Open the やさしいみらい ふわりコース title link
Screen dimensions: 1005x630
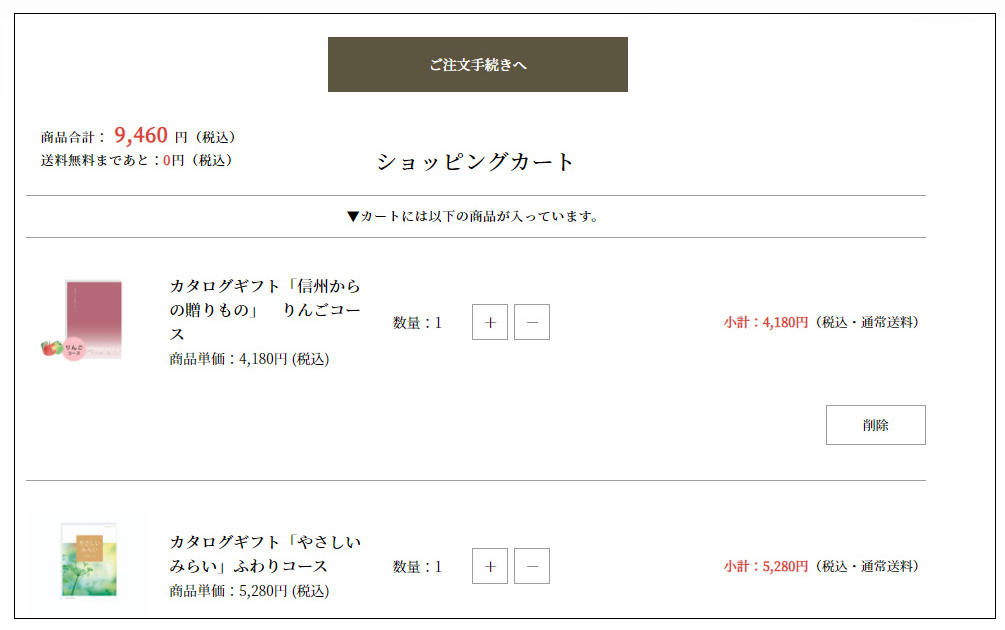click(265, 554)
